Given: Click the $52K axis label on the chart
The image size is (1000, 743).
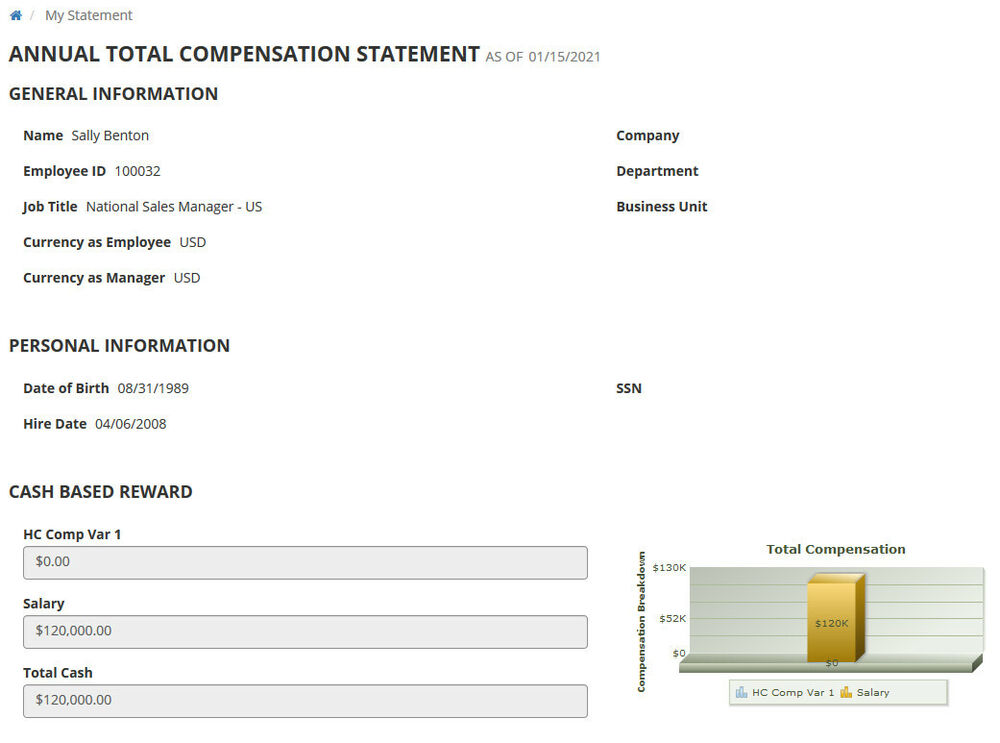Looking at the screenshot, I should click(673, 619).
